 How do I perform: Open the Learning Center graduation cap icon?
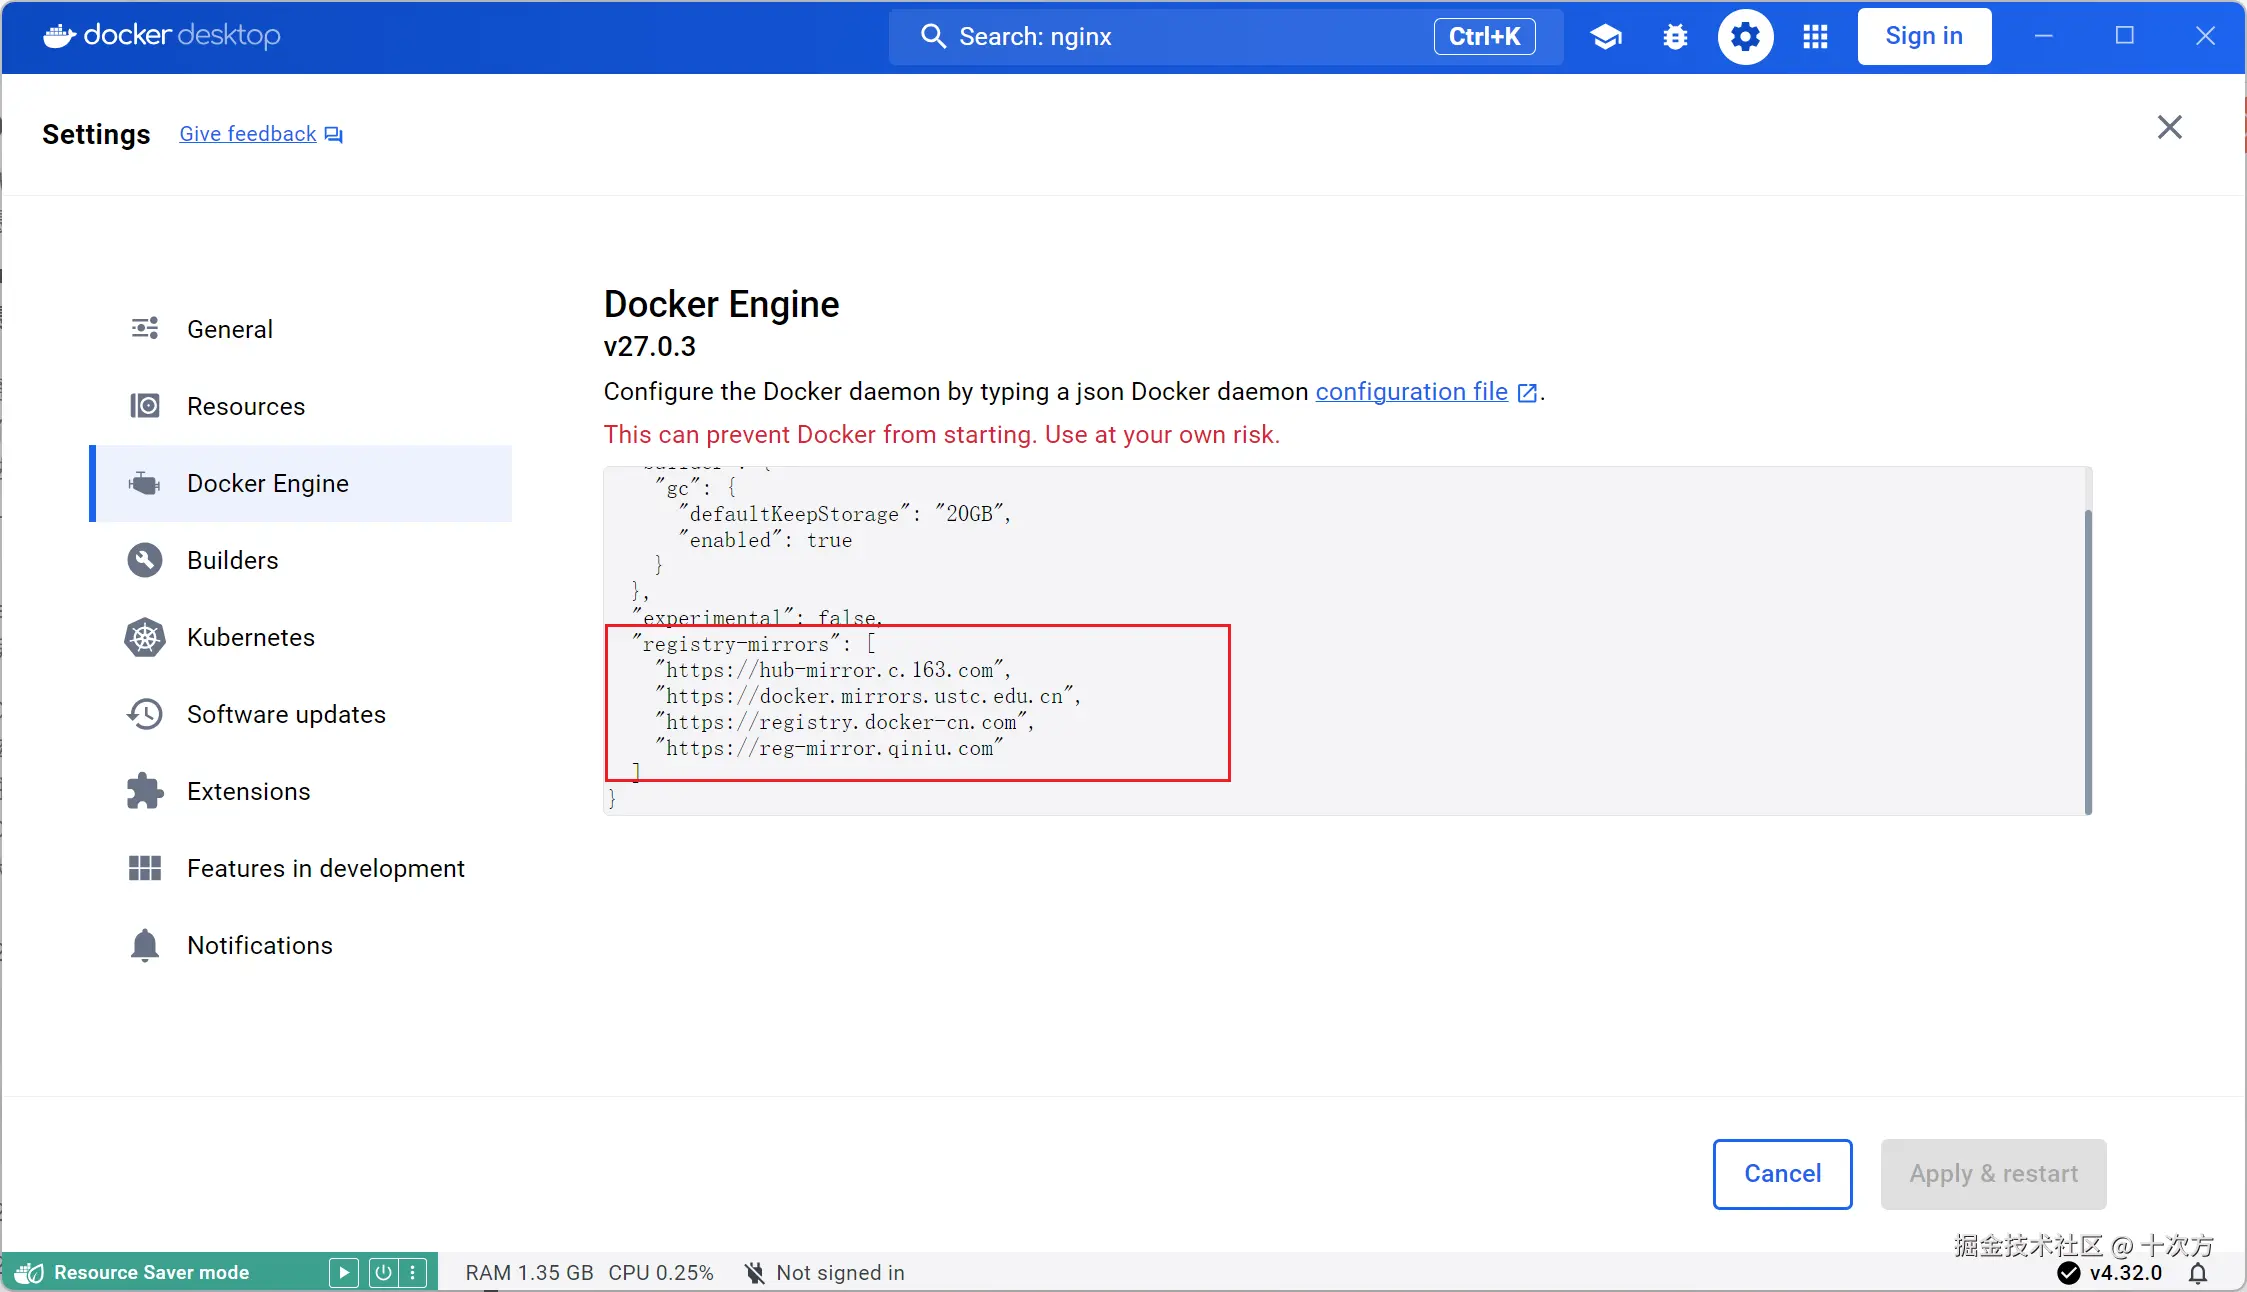[x=1605, y=37]
